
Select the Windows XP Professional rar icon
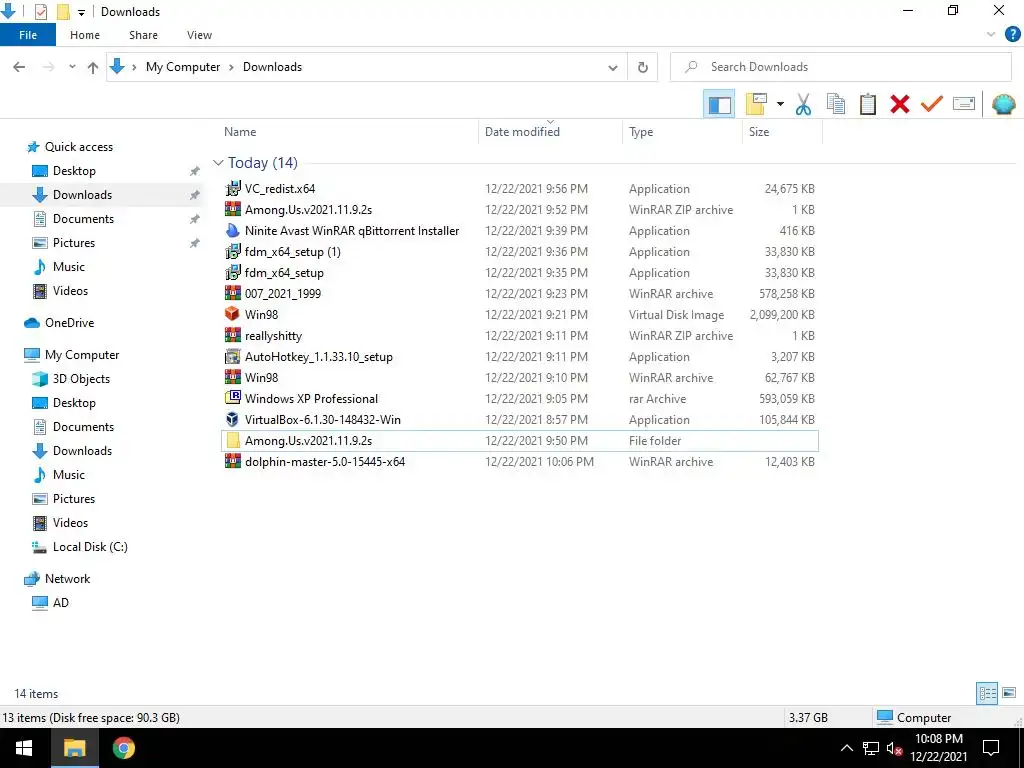[x=232, y=398]
